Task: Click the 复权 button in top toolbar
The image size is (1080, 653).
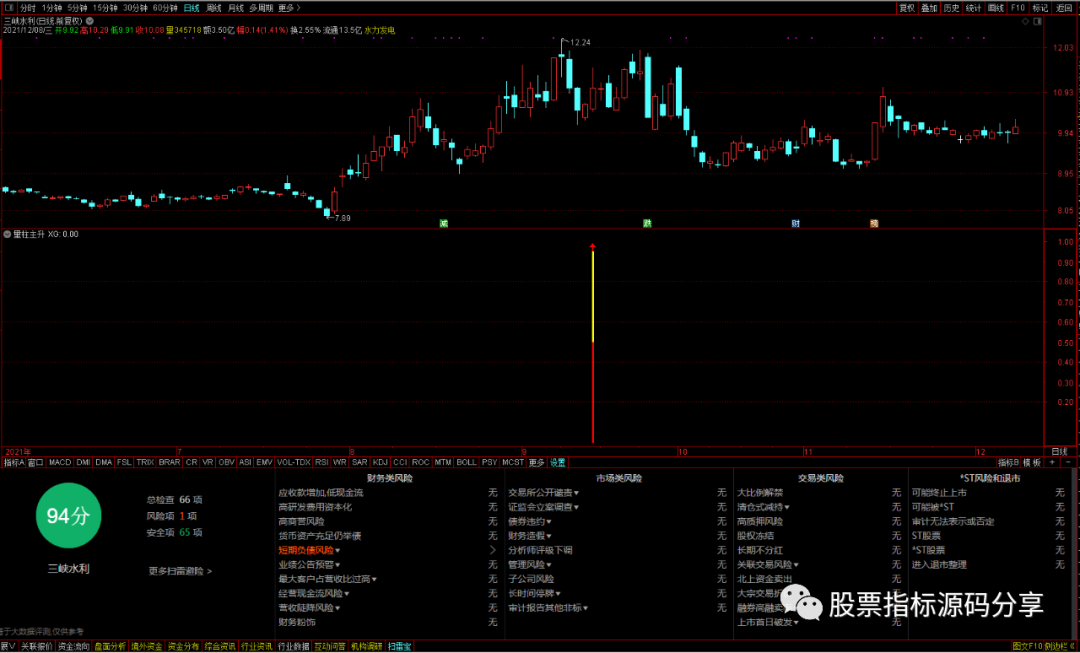Action: click(x=907, y=8)
